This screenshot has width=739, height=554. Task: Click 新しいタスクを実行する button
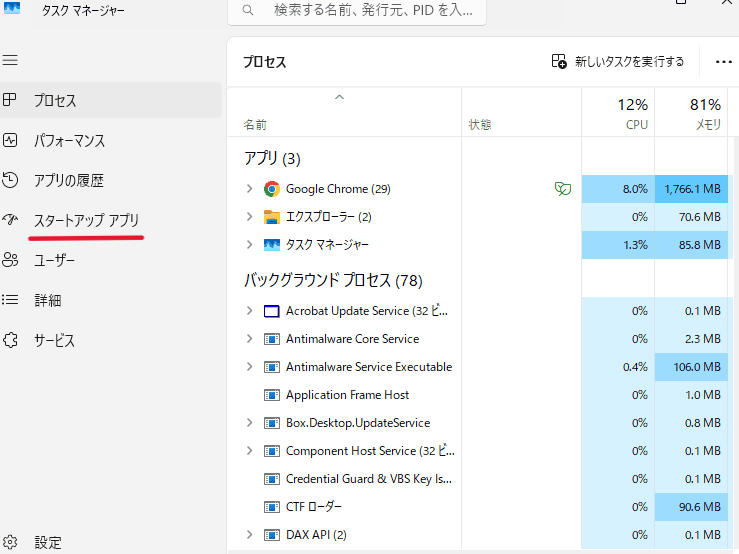point(617,61)
